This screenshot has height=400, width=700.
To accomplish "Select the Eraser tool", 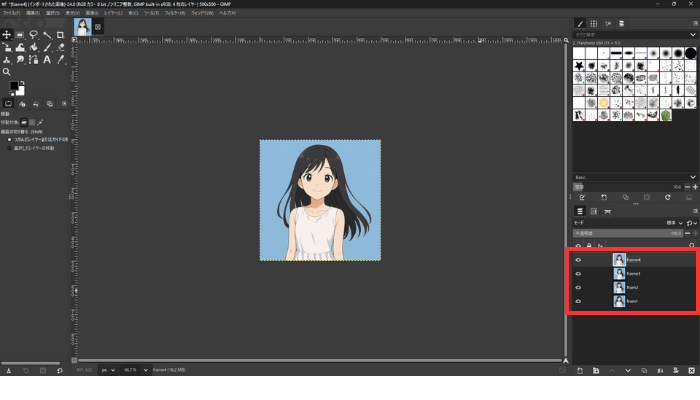I will 60,47.
